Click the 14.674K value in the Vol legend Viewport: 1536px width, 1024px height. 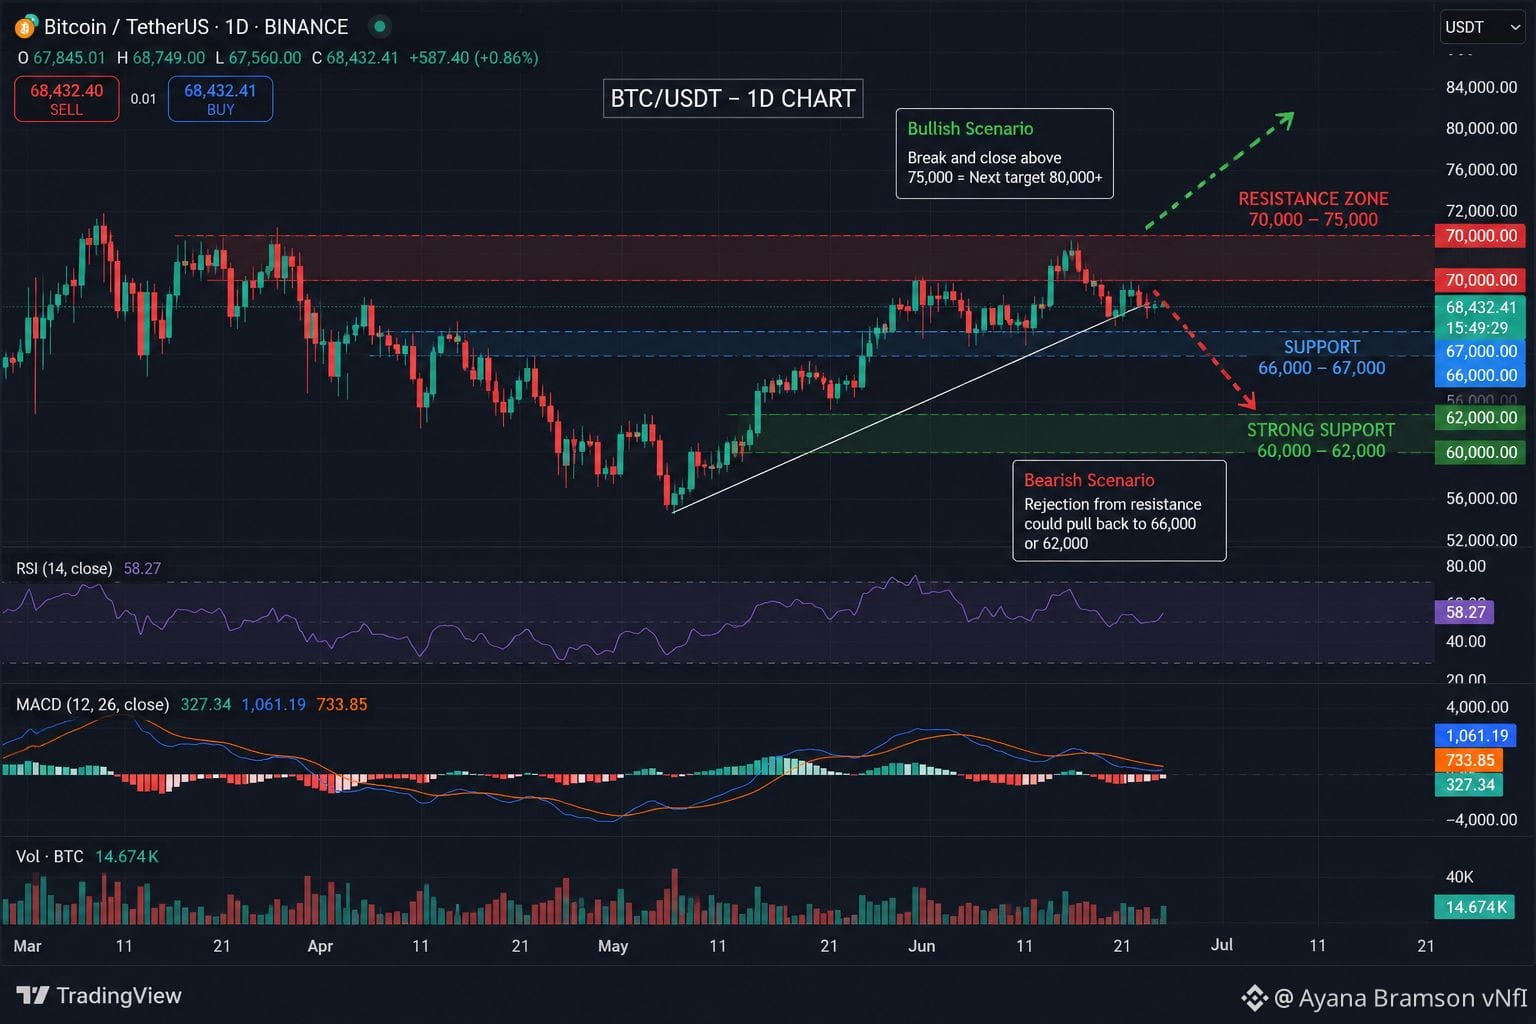pos(127,856)
